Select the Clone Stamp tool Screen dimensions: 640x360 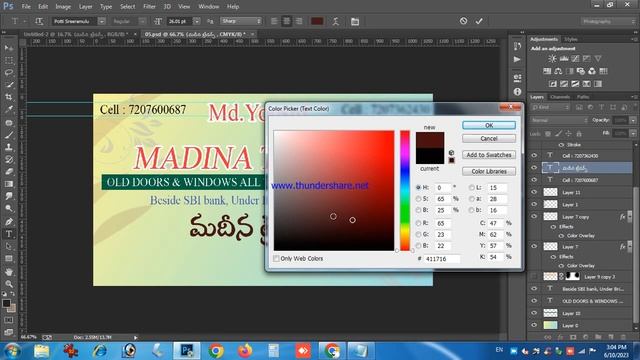click(x=9, y=147)
